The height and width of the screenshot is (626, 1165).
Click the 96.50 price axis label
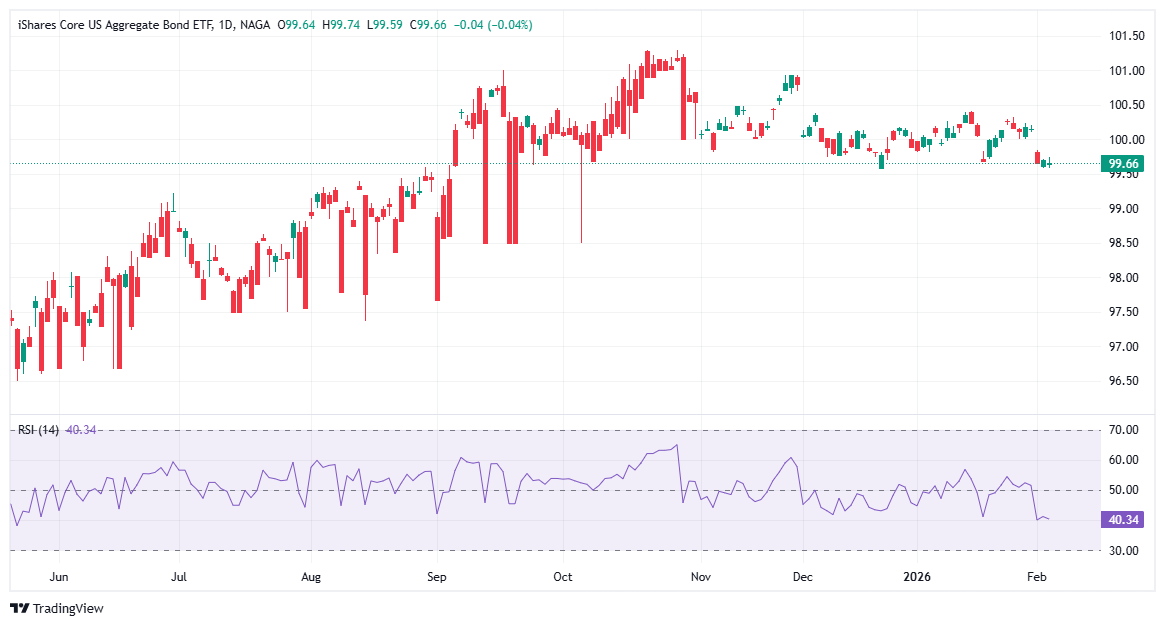coord(1123,381)
